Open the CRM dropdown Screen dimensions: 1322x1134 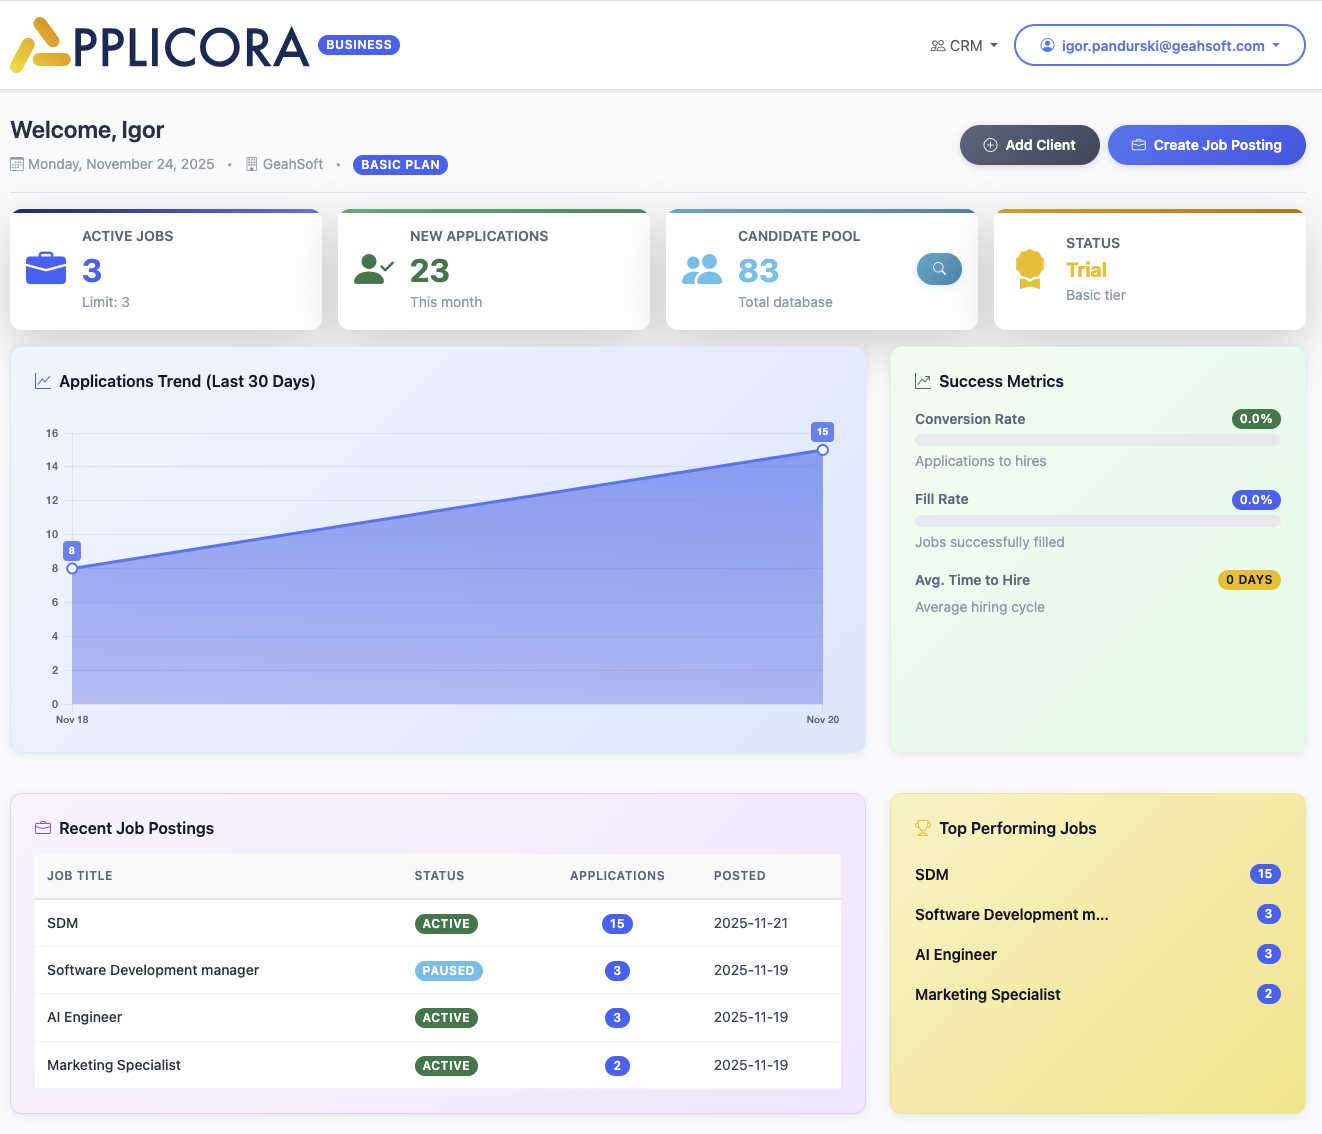click(963, 45)
